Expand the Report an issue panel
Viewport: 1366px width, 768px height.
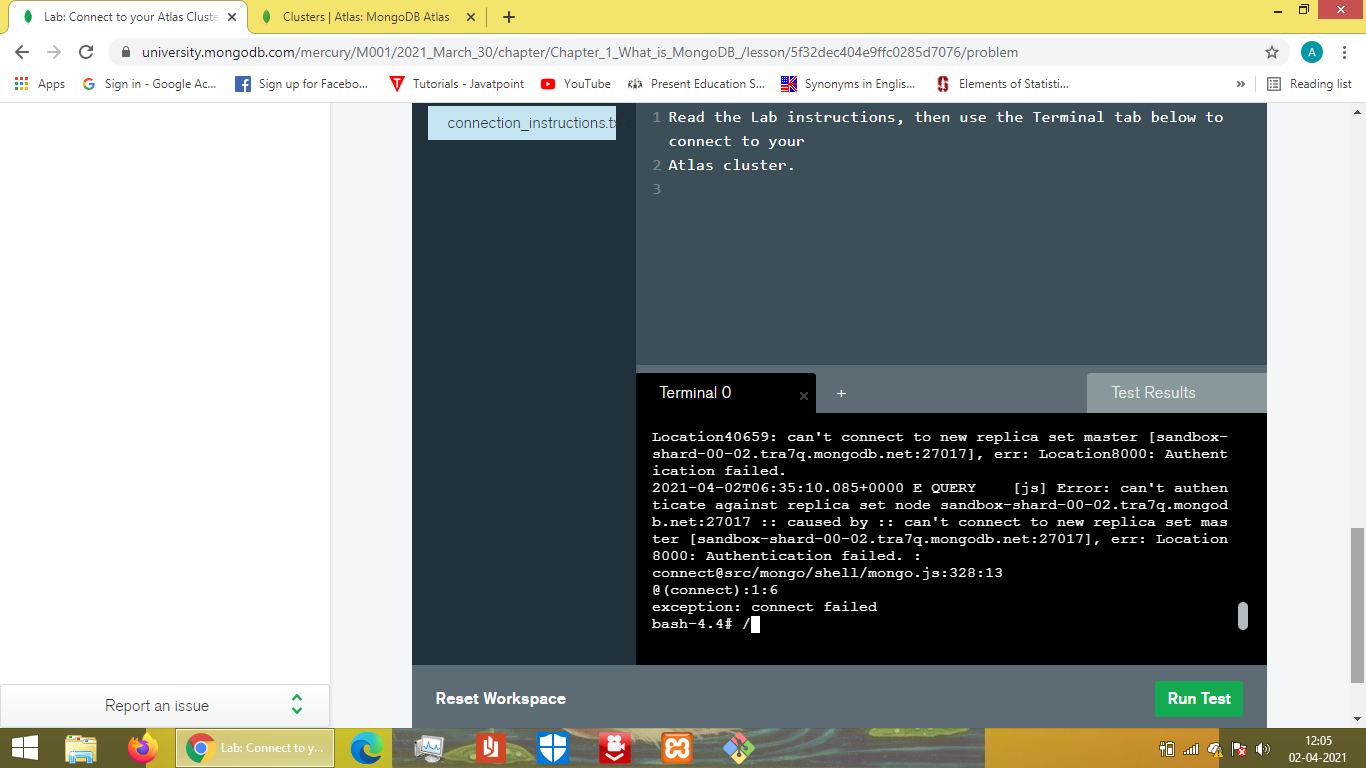pos(296,705)
